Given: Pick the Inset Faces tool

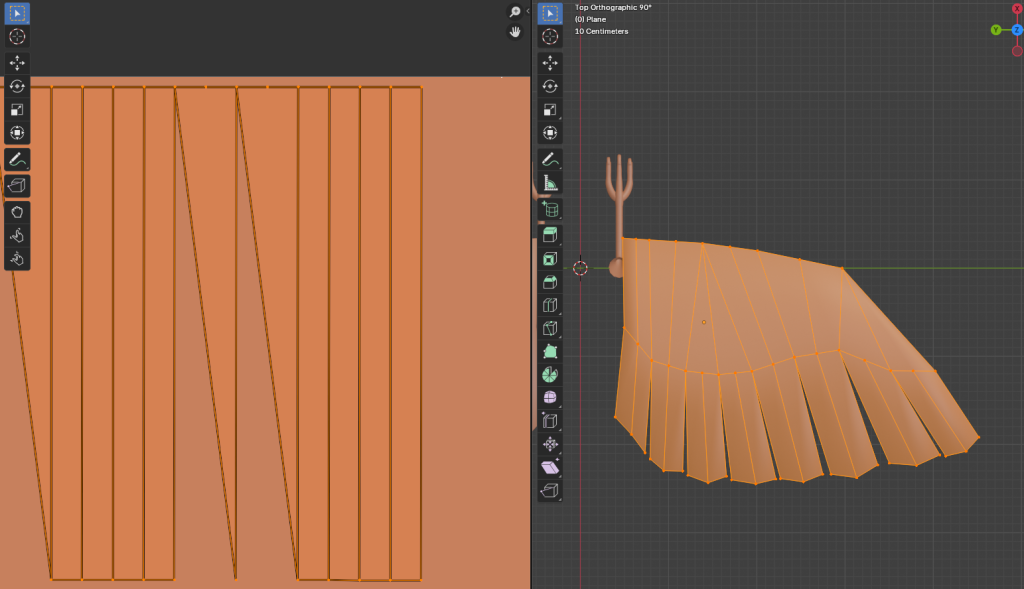Looking at the screenshot, I should click(549, 259).
